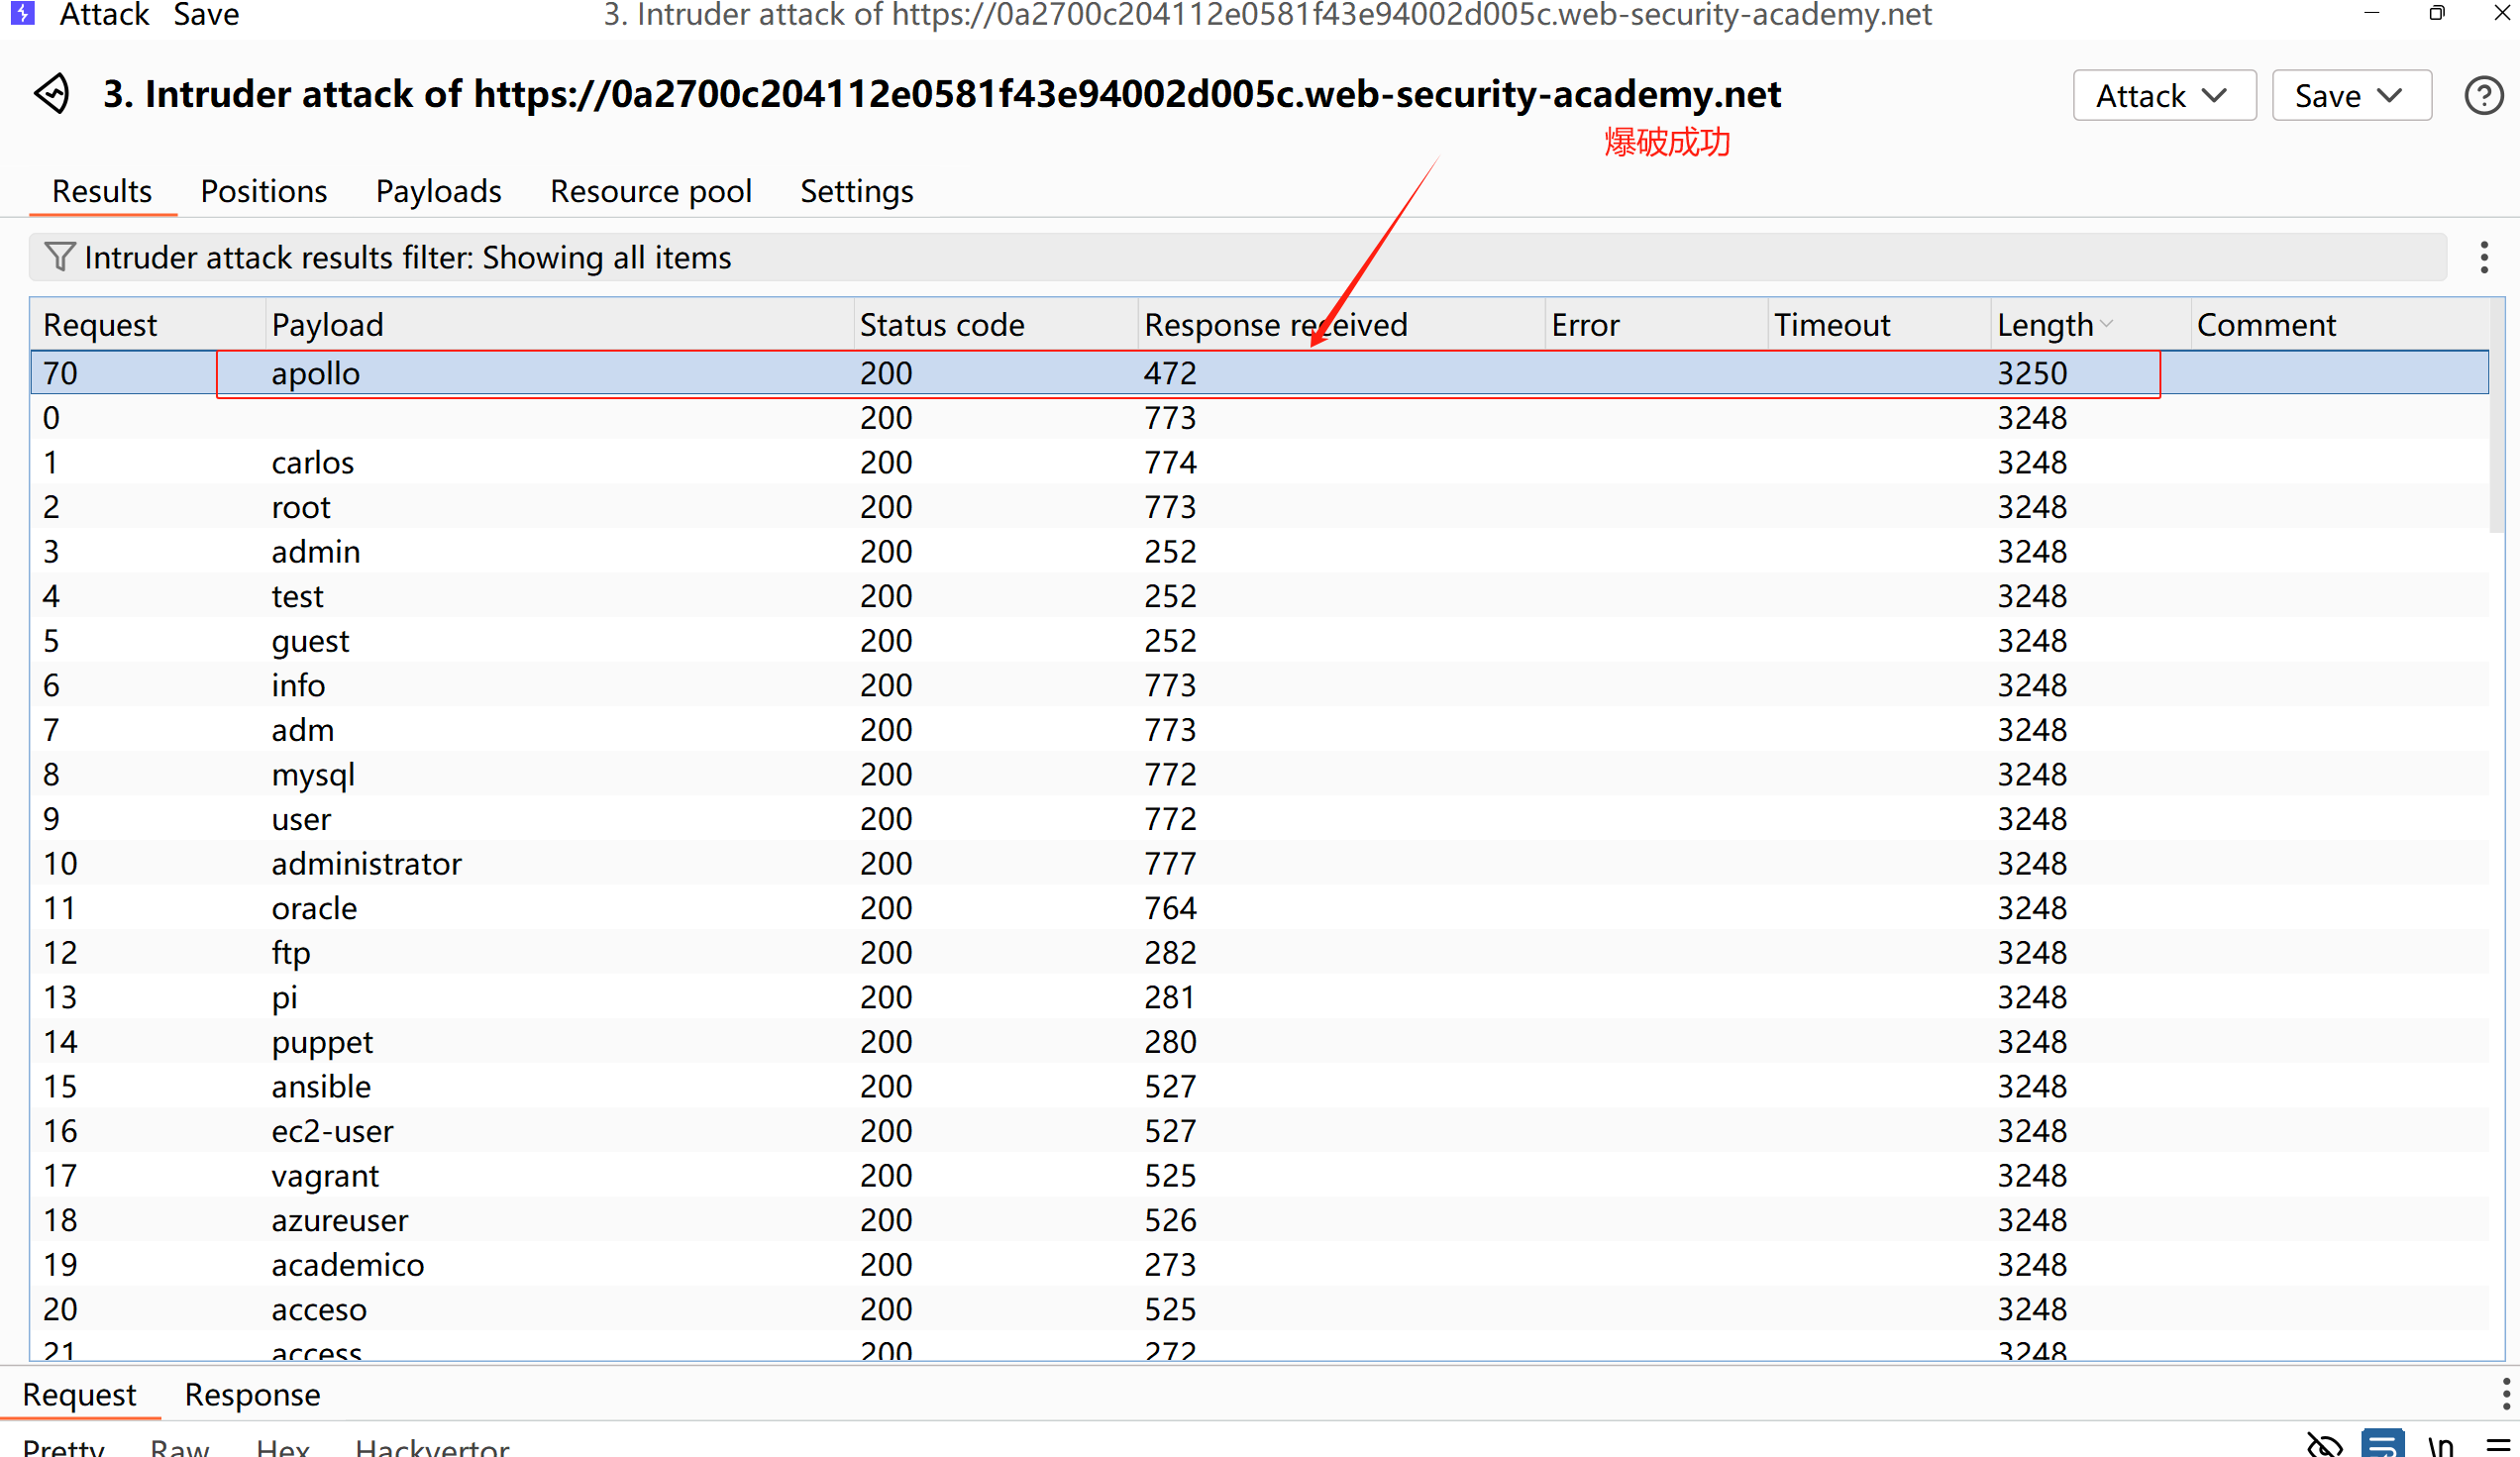Image resolution: width=2520 pixels, height=1457 pixels.
Task: Expand the Save dropdown button
Action: point(2350,96)
